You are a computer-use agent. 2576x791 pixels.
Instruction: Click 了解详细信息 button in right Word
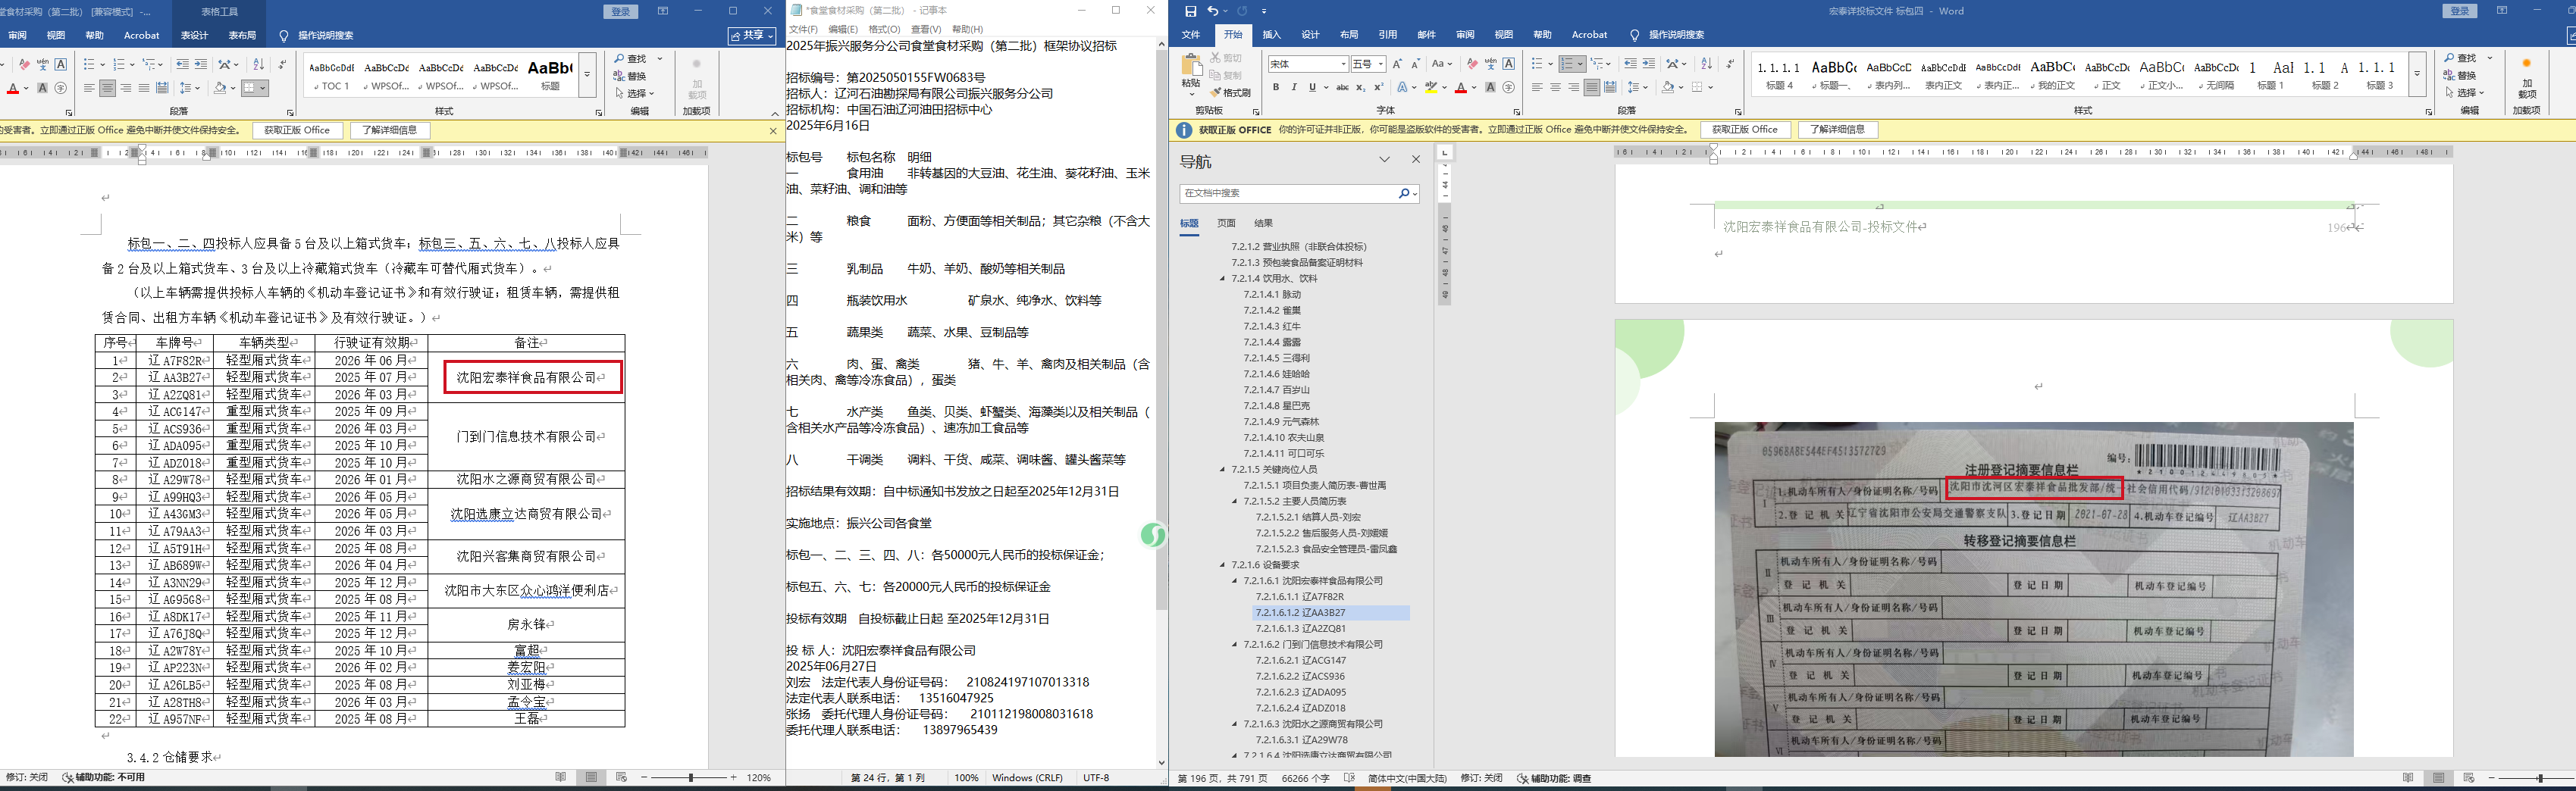coord(1838,130)
